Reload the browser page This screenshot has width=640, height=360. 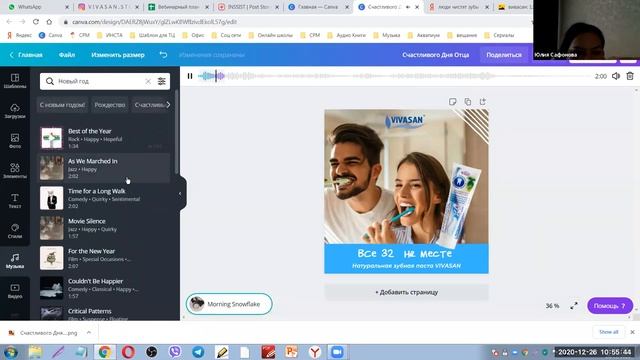point(36,22)
